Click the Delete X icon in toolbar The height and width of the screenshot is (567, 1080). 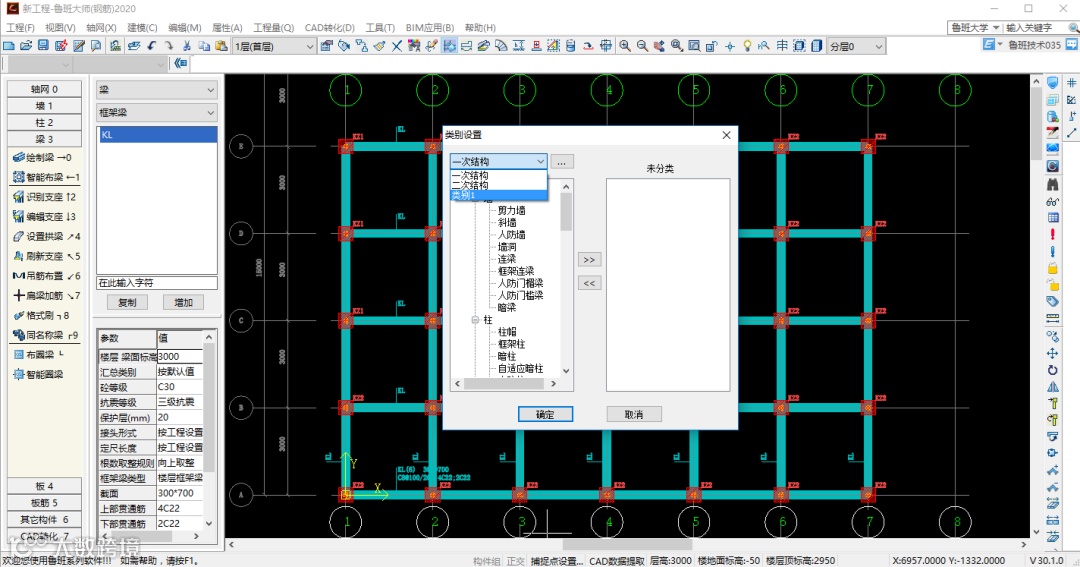[397, 46]
